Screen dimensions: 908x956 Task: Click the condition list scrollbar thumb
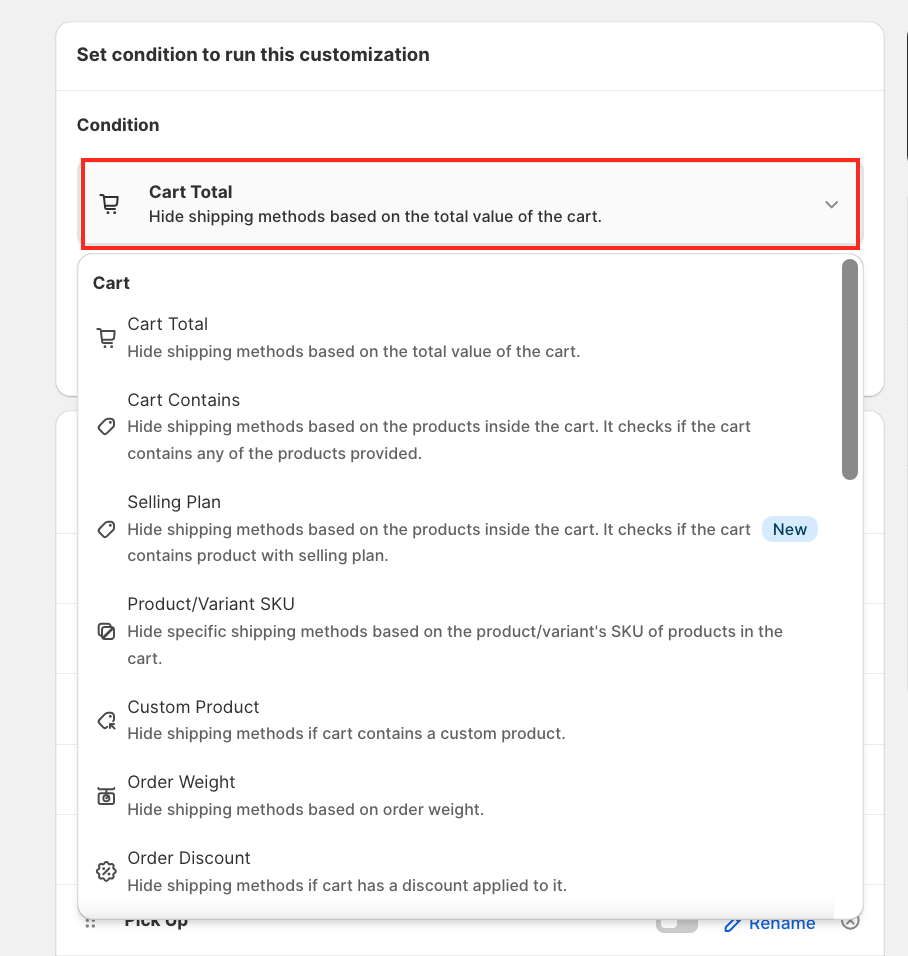(x=849, y=369)
